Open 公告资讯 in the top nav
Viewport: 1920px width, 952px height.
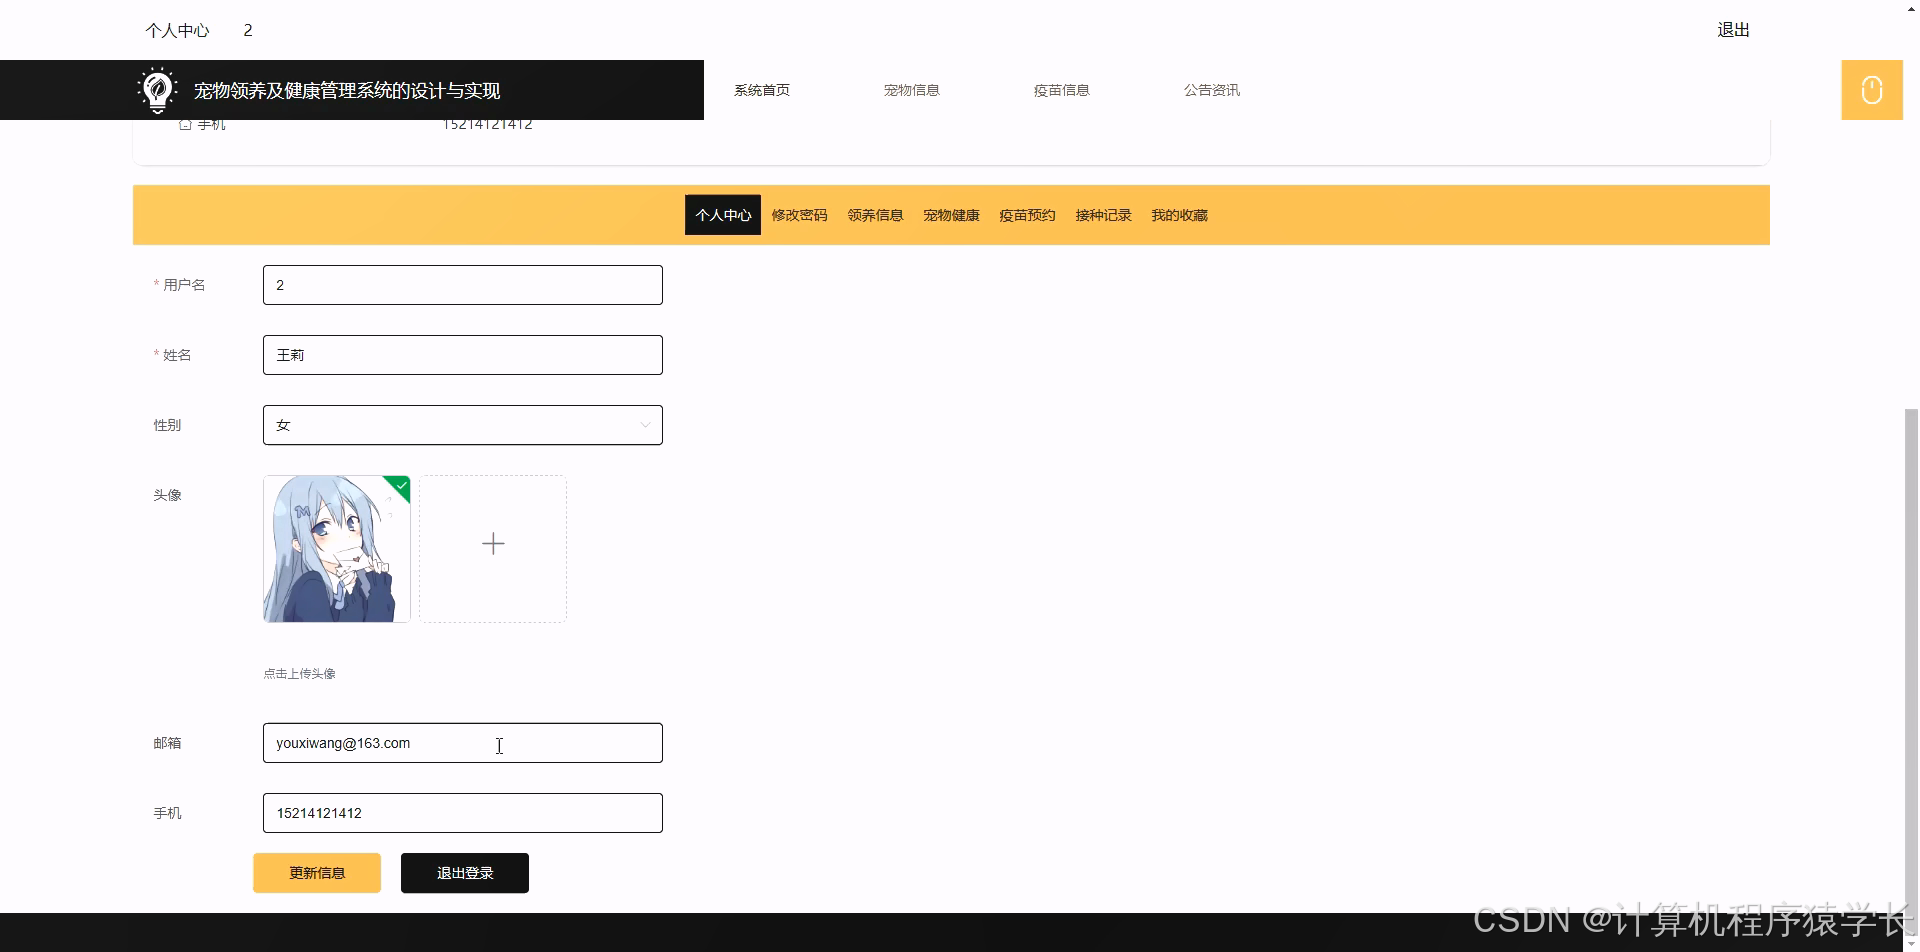tap(1212, 90)
